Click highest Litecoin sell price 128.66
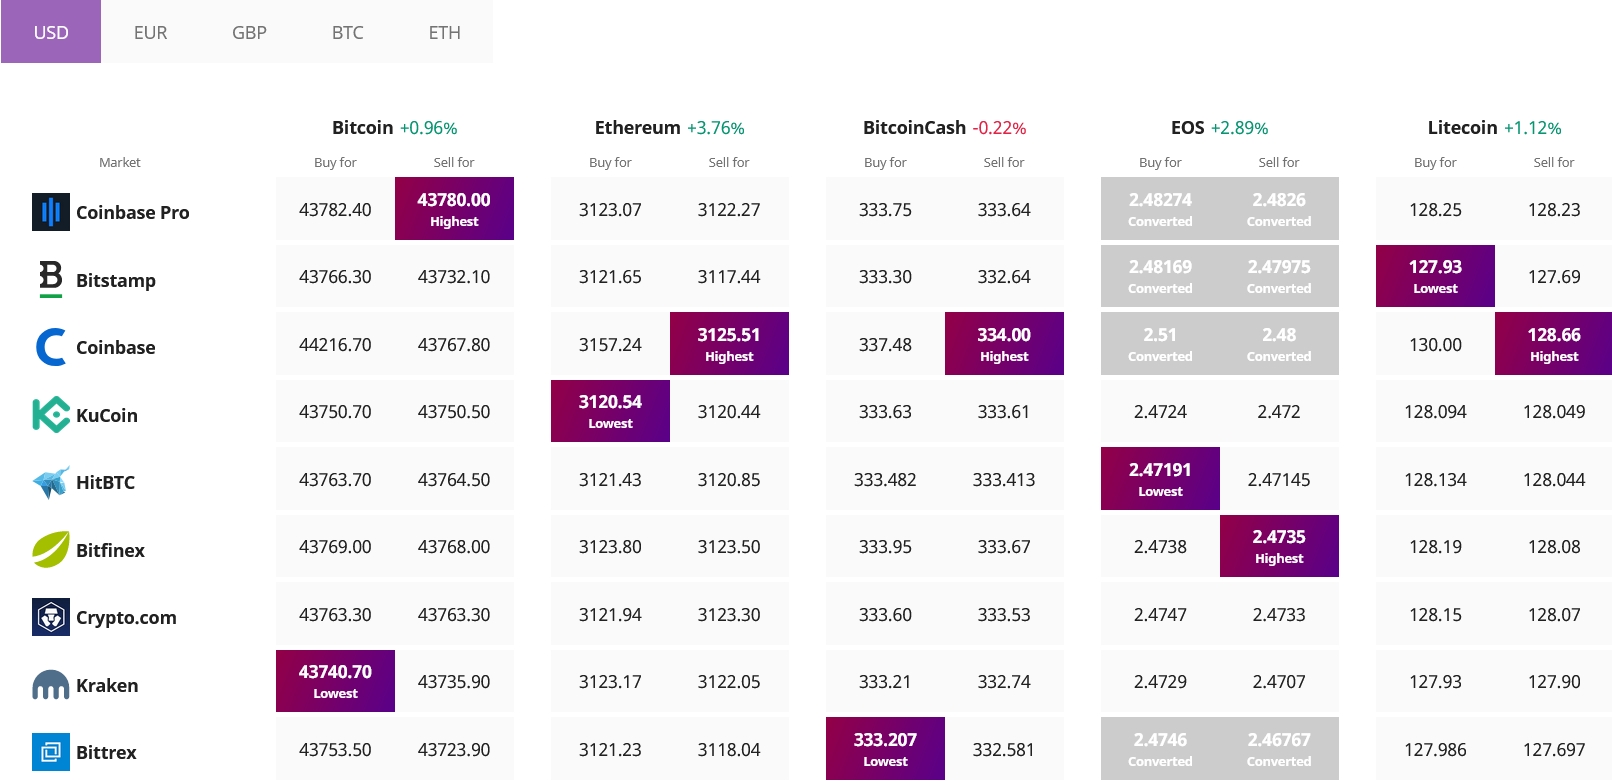This screenshot has width=1612, height=781. (x=1554, y=344)
